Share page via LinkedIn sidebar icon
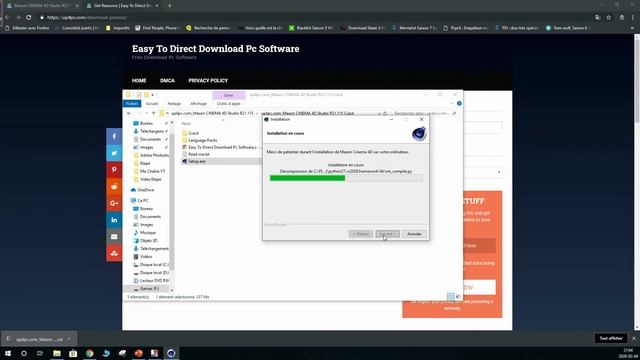Screen dimensions: 640x360 [x=114, y=220]
